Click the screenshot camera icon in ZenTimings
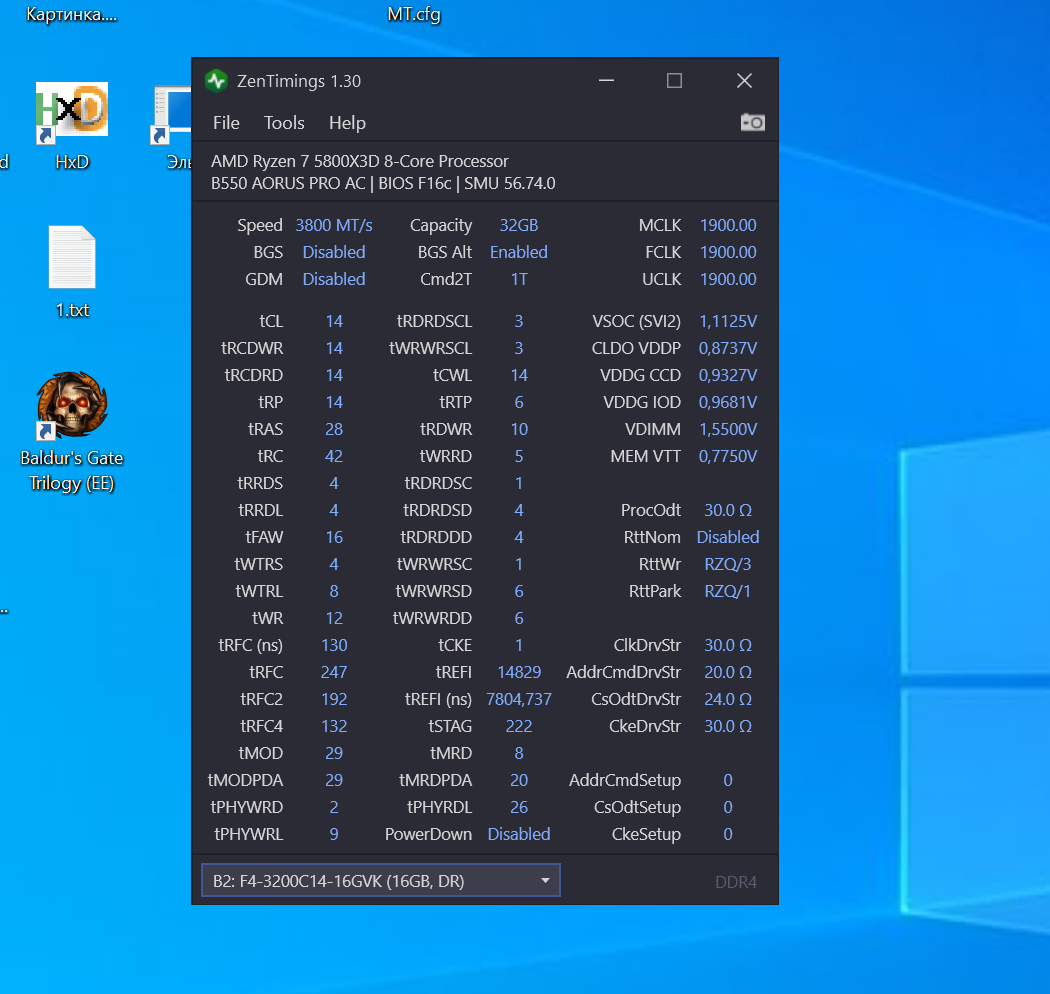The image size is (1050, 994). pos(752,123)
